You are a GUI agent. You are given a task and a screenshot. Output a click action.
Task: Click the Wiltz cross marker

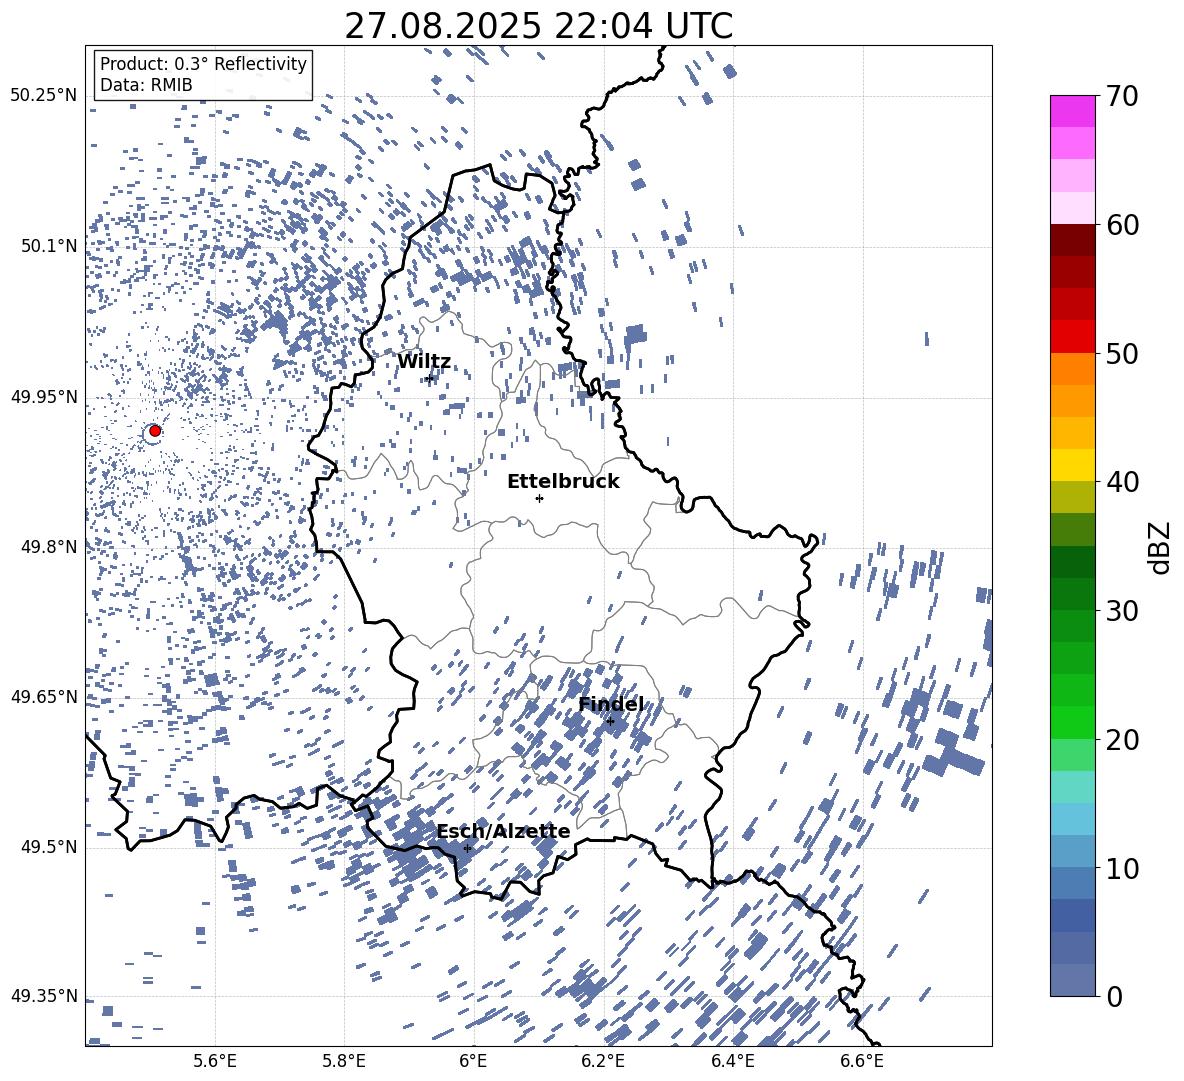430,378
